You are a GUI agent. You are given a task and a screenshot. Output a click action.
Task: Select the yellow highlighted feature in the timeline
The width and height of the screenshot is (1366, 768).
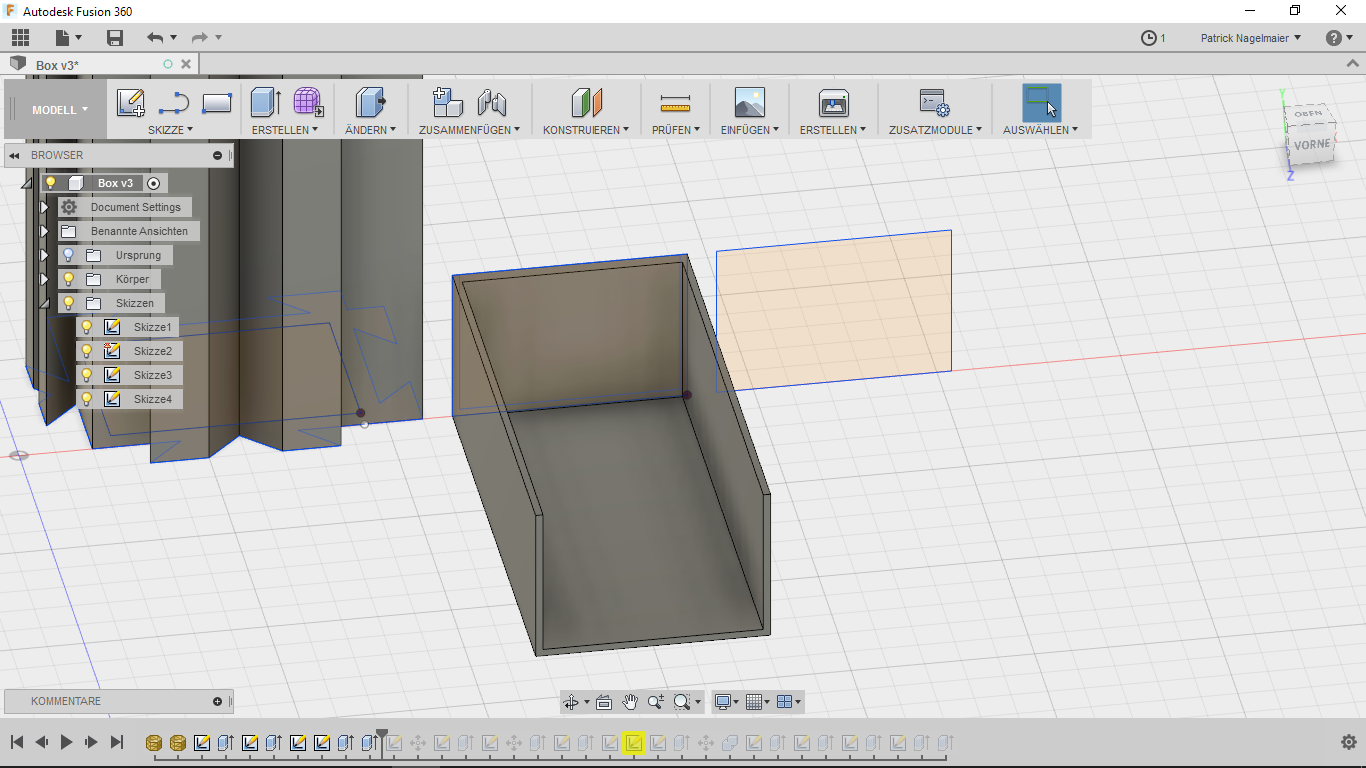(x=636, y=743)
